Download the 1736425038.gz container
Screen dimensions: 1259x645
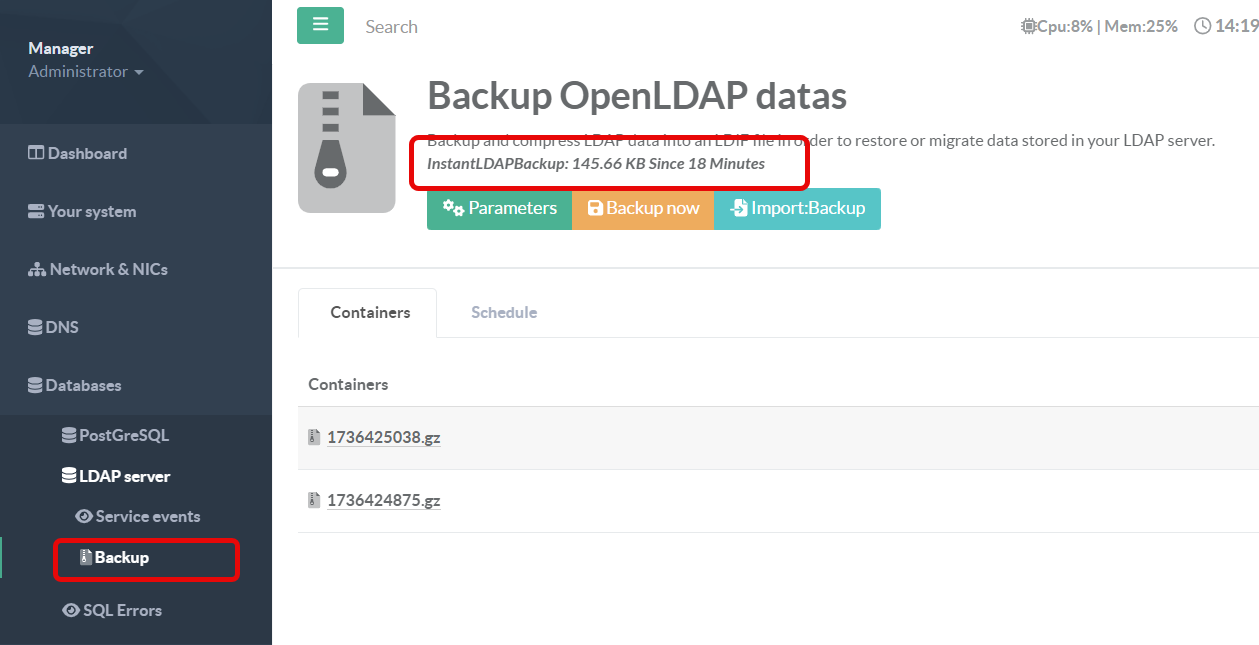(384, 437)
